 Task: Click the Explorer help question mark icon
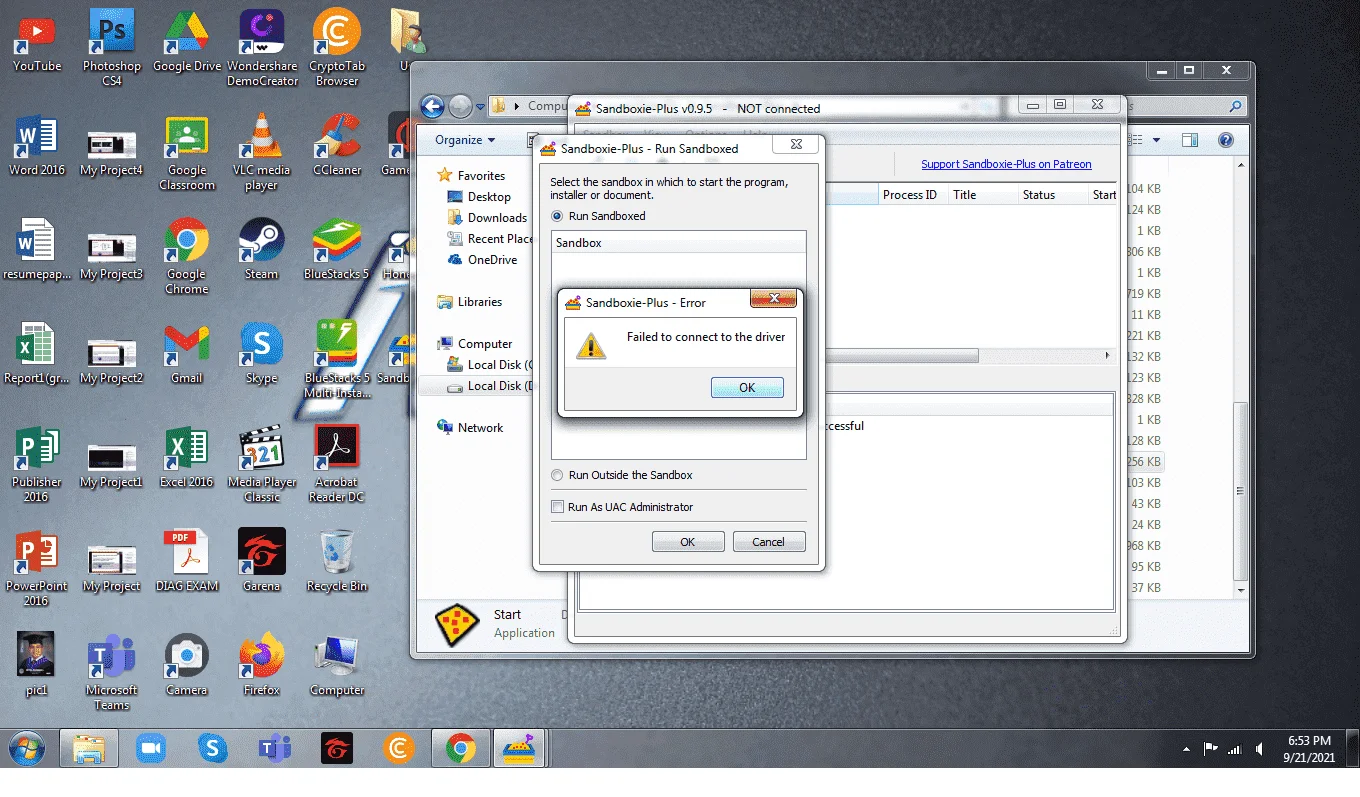click(x=1226, y=141)
